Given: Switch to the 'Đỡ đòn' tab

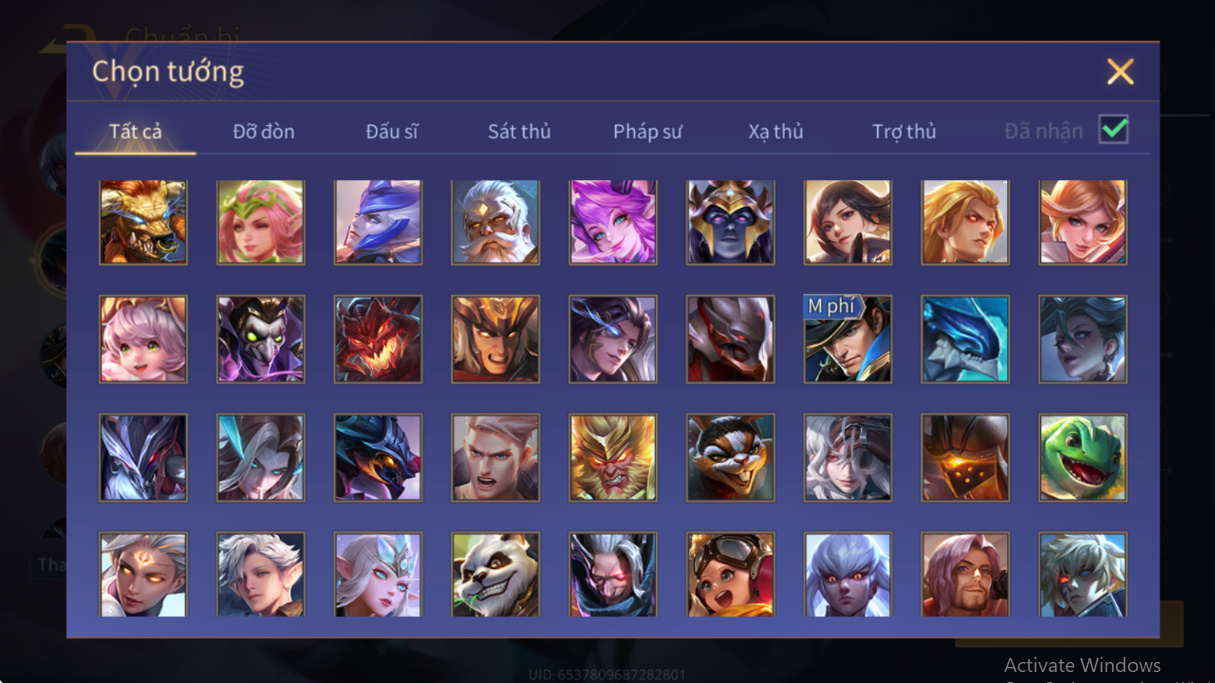Looking at the screenshot, I should (x=264, y=131).
